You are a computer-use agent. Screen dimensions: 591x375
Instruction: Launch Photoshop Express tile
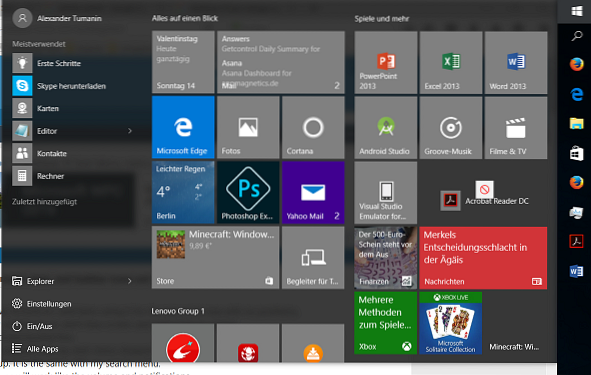(x=248, y=193)
